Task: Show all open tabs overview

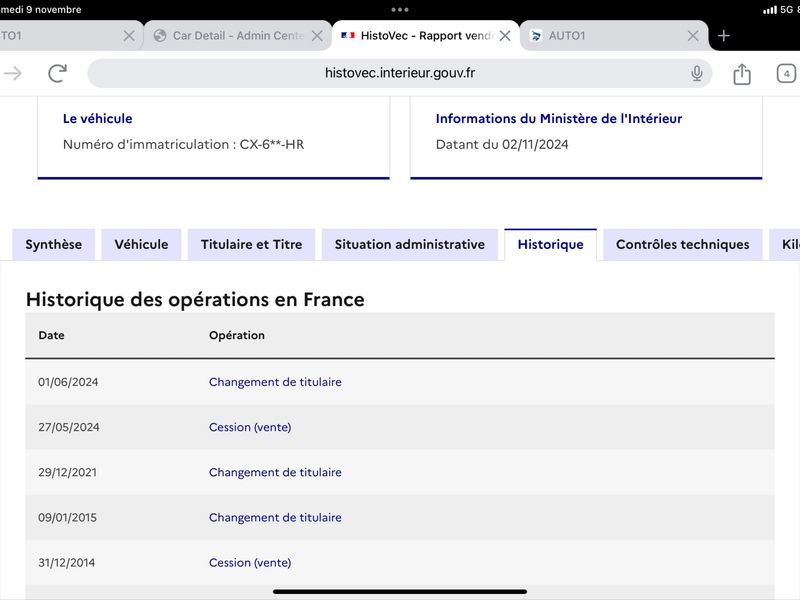Action: (x=787, y=73)
